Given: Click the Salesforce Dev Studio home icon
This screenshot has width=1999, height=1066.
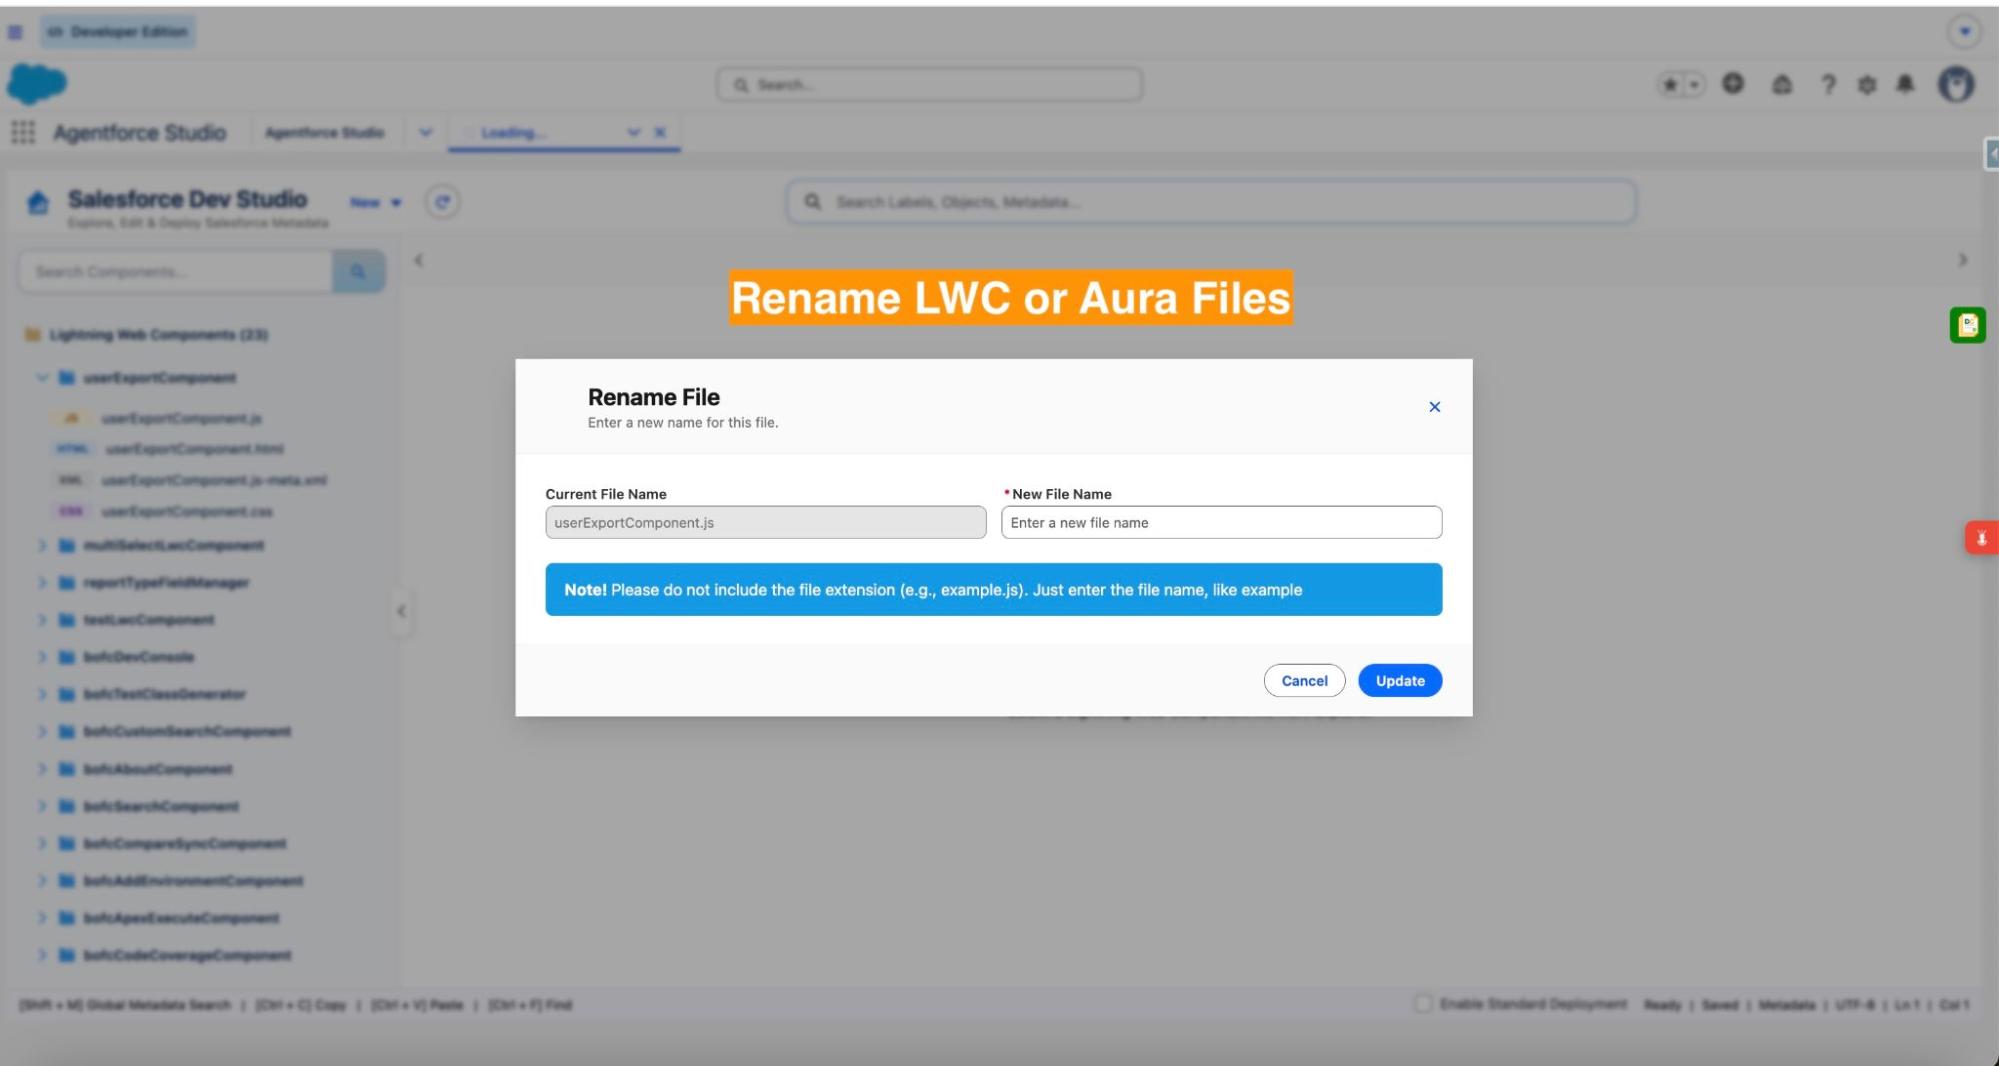Looking at the screenshot, I should click(38, 203).
